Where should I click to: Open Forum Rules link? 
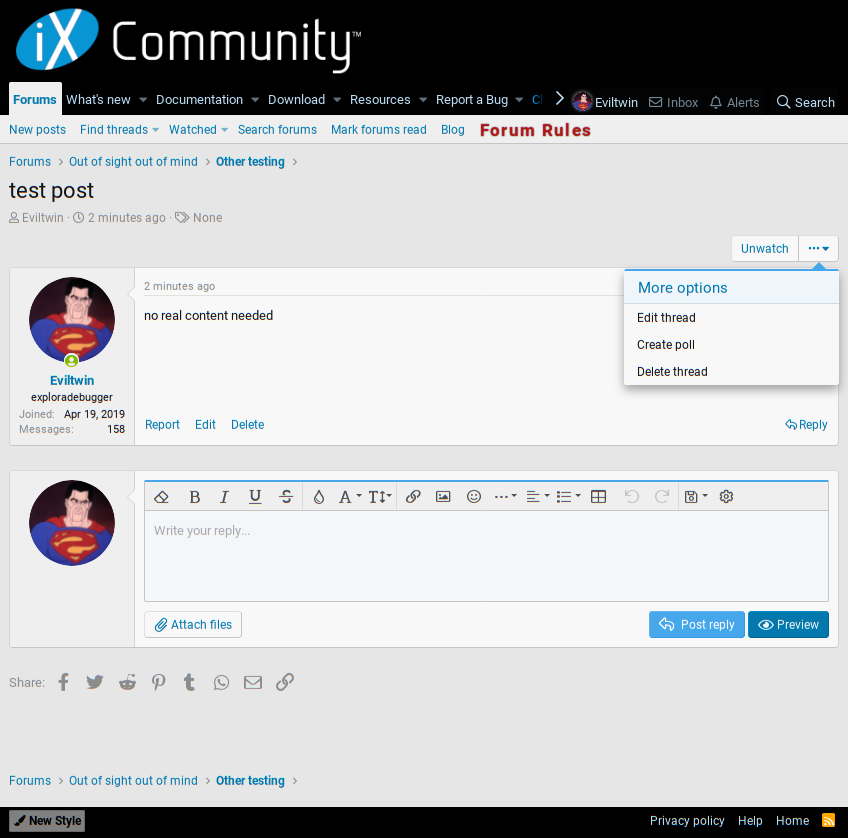click(535, 130)
